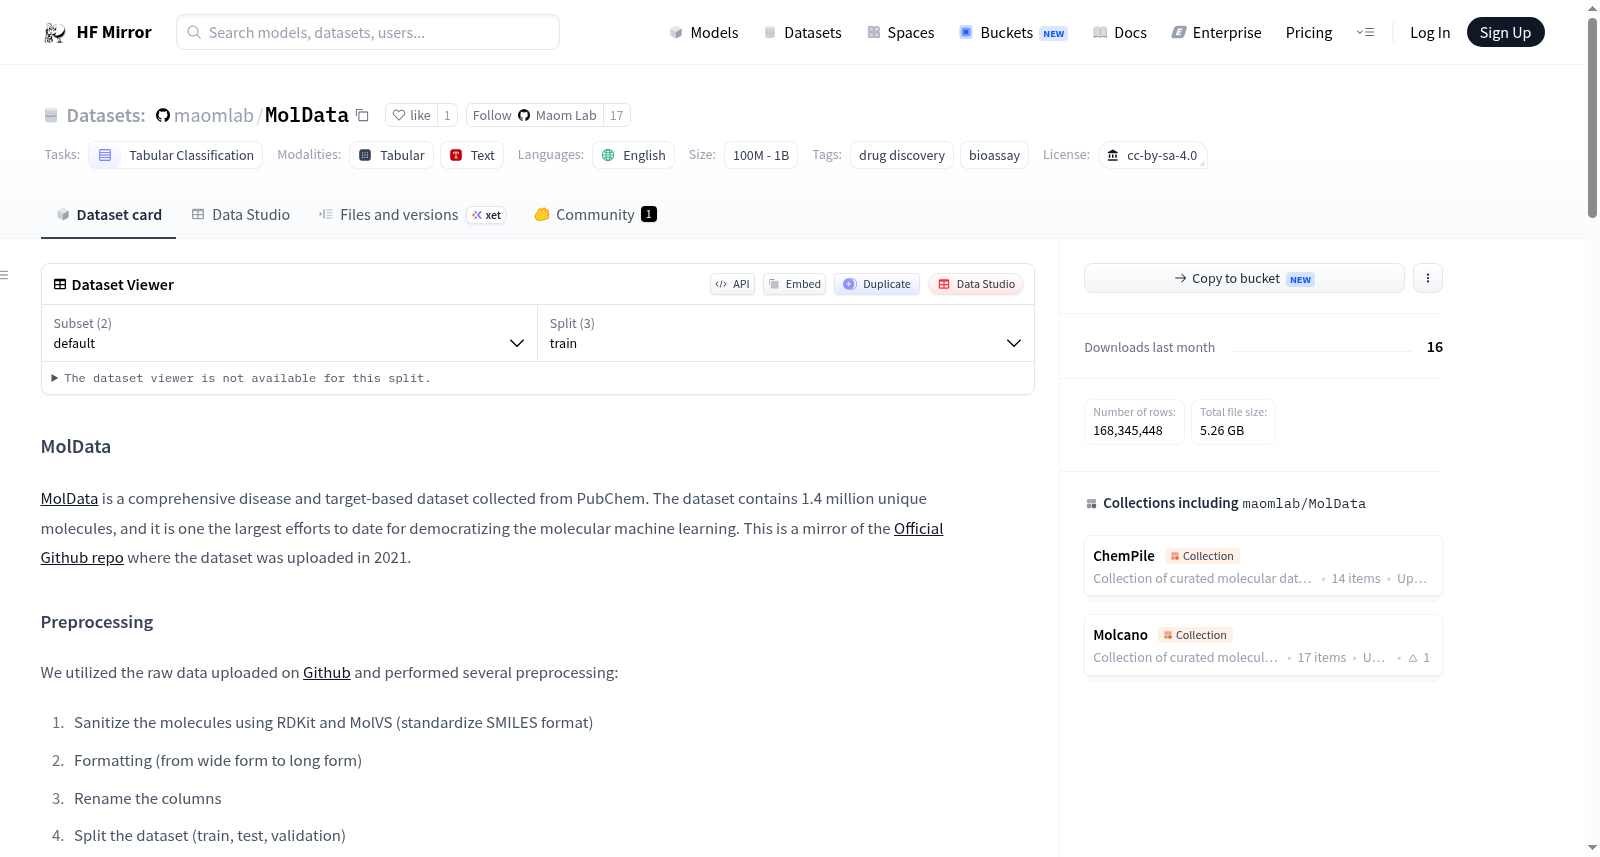Select the Tabular modality tag
Screen dimensions: 1600x857
[x=391, y=155]
